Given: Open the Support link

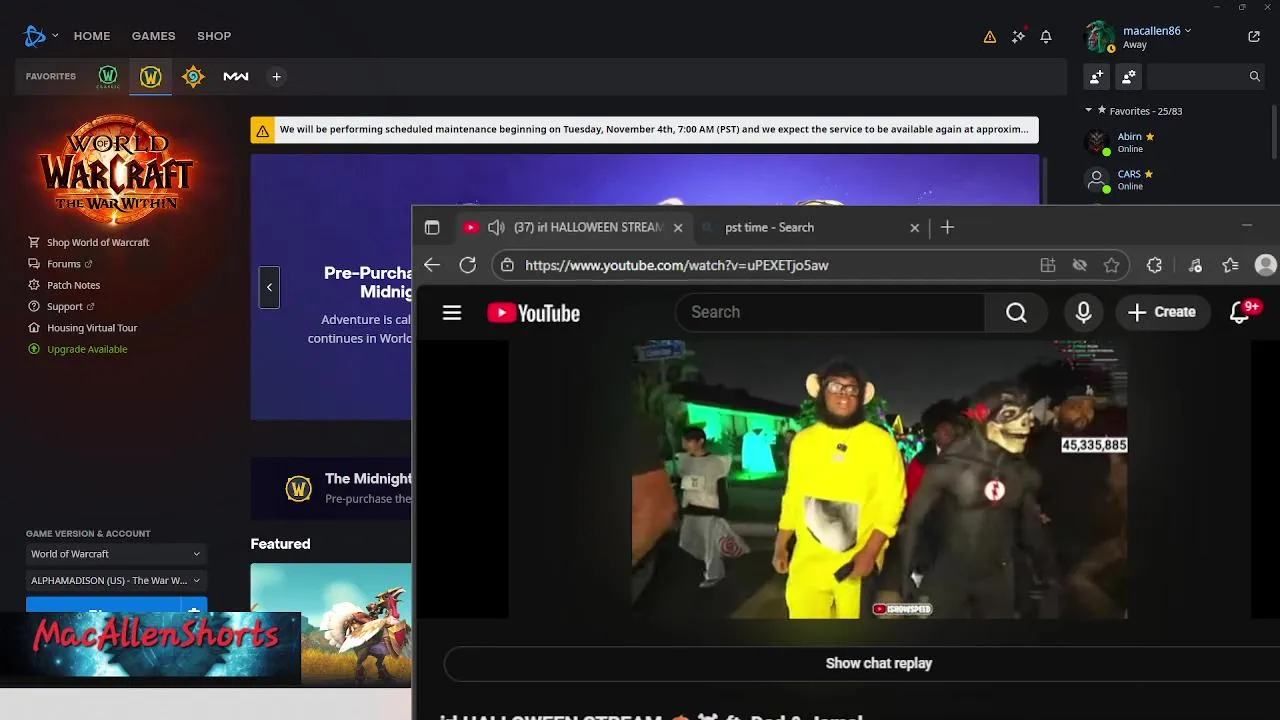Looking at the screenshot, I should [x=65, y=307].
